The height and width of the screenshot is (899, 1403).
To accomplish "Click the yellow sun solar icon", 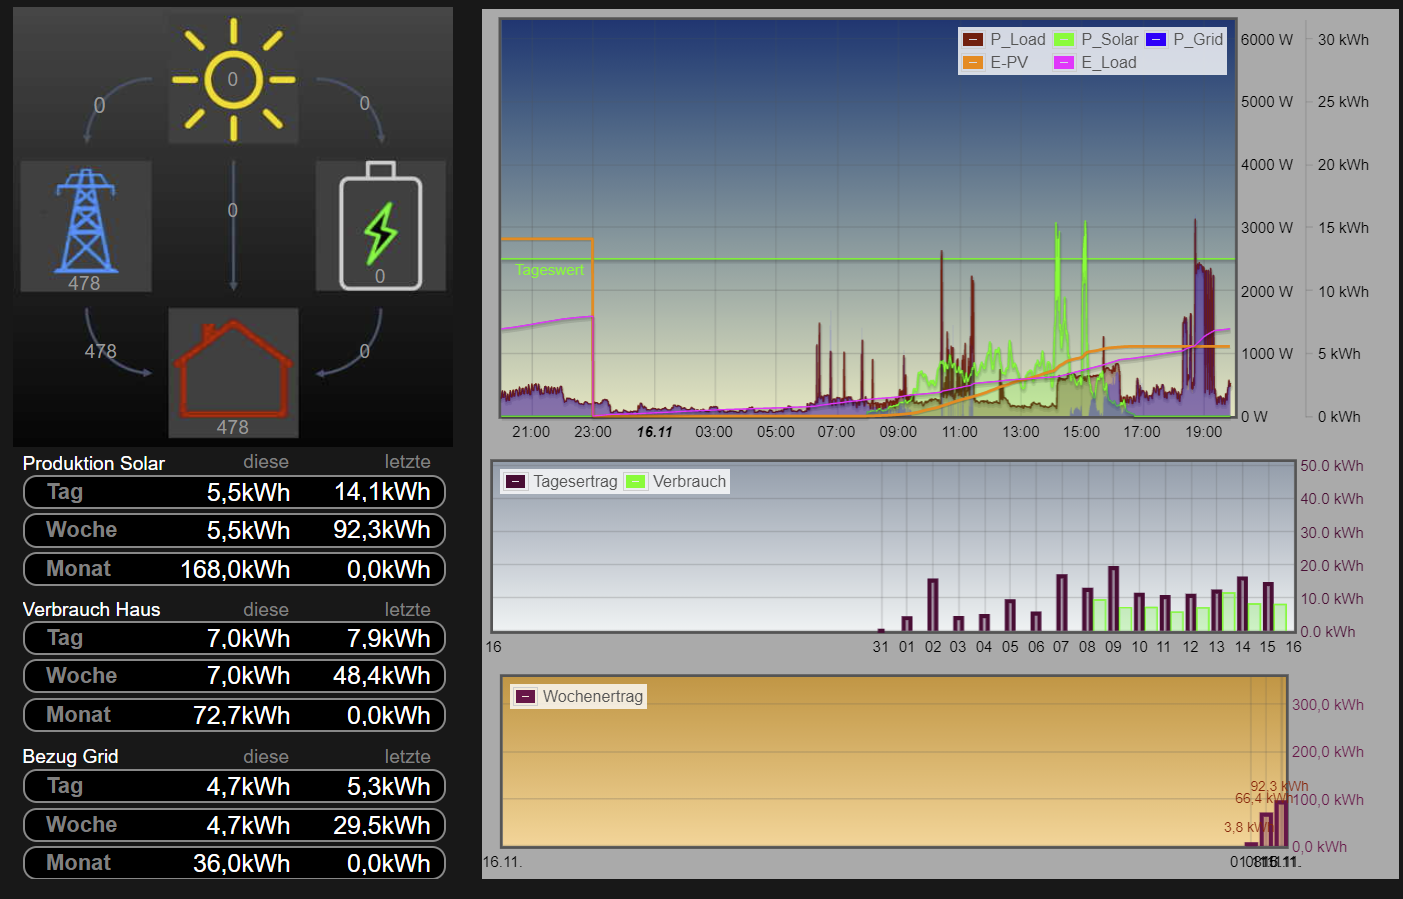I will point(233,79).
